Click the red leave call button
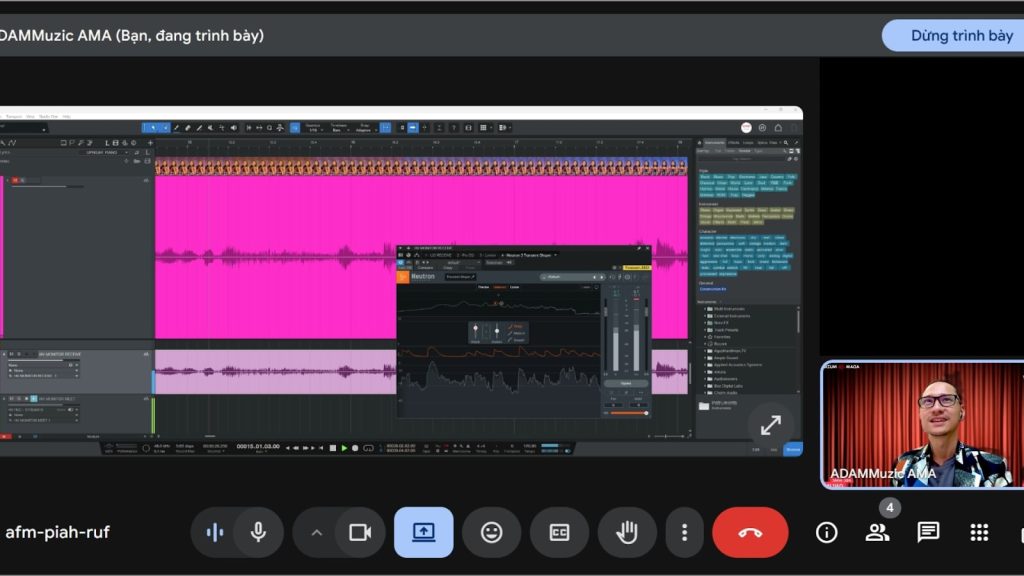Image resolution: width=1024 pixels, height=576 pixels. tap(750, 532)
